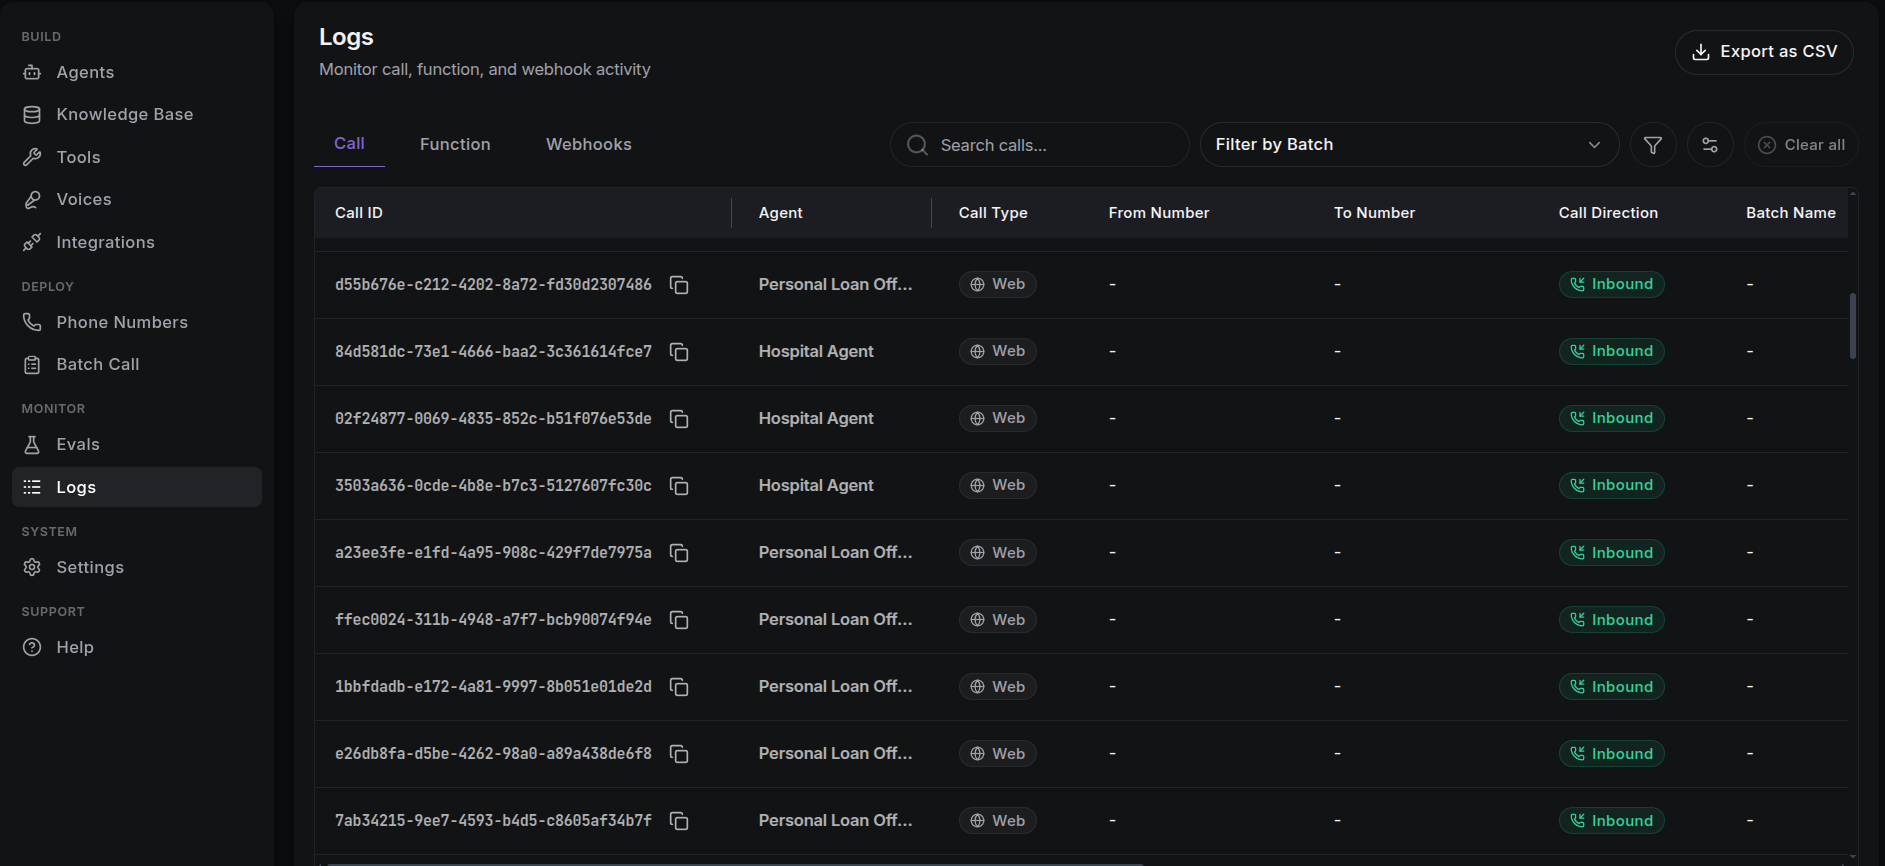Open Phone Numbers page
The height and width of the screenshot is (866, 1885).
click(x=137, y=322)
